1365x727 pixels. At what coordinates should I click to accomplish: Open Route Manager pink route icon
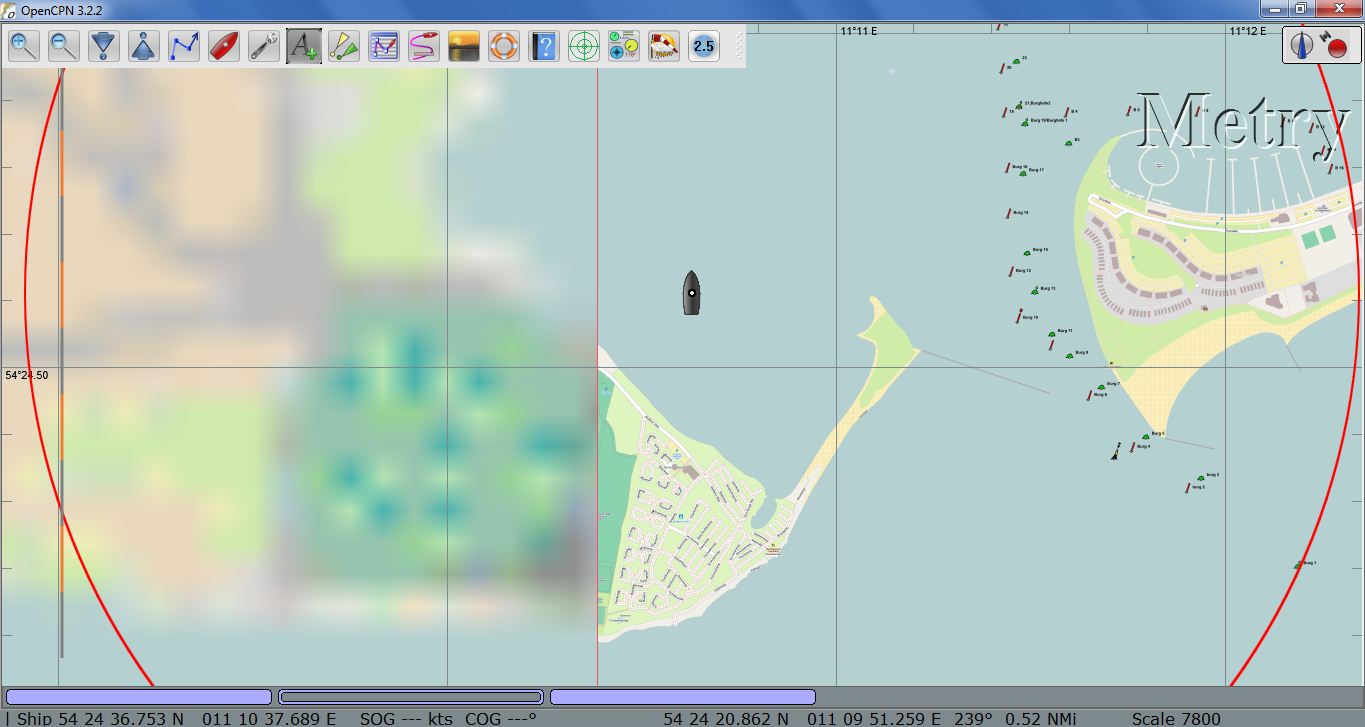424,46
